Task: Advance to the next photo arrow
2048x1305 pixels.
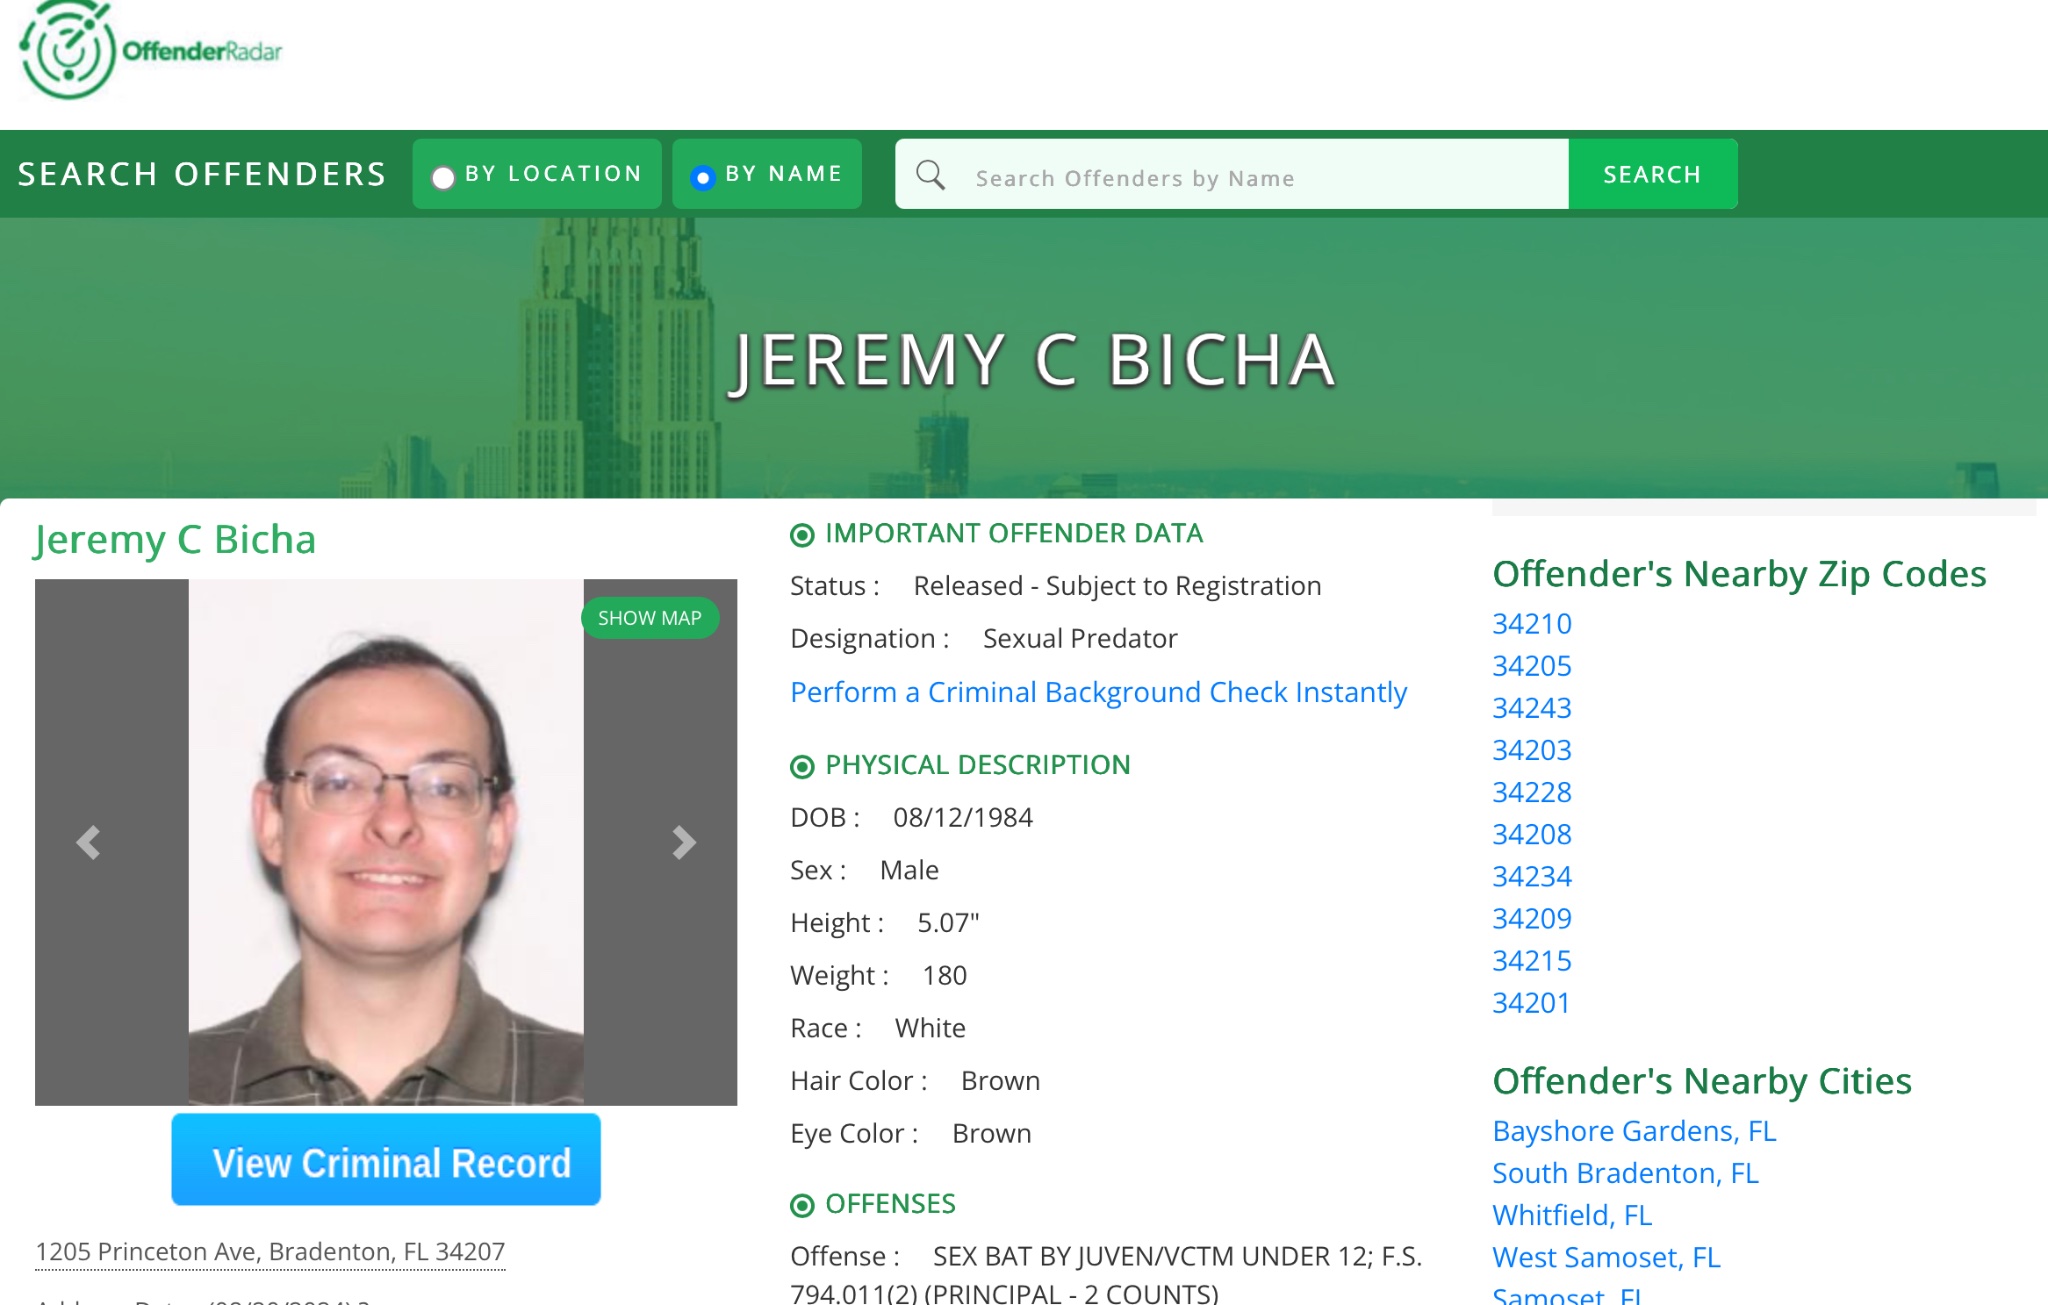Action: (684, 842)
